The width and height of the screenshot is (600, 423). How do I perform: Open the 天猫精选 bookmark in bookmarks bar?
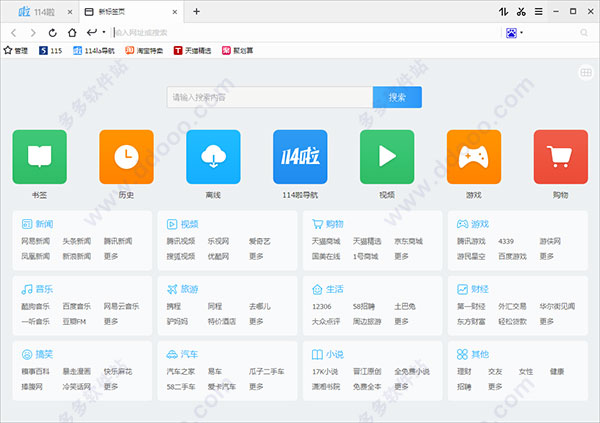(192, 51)
